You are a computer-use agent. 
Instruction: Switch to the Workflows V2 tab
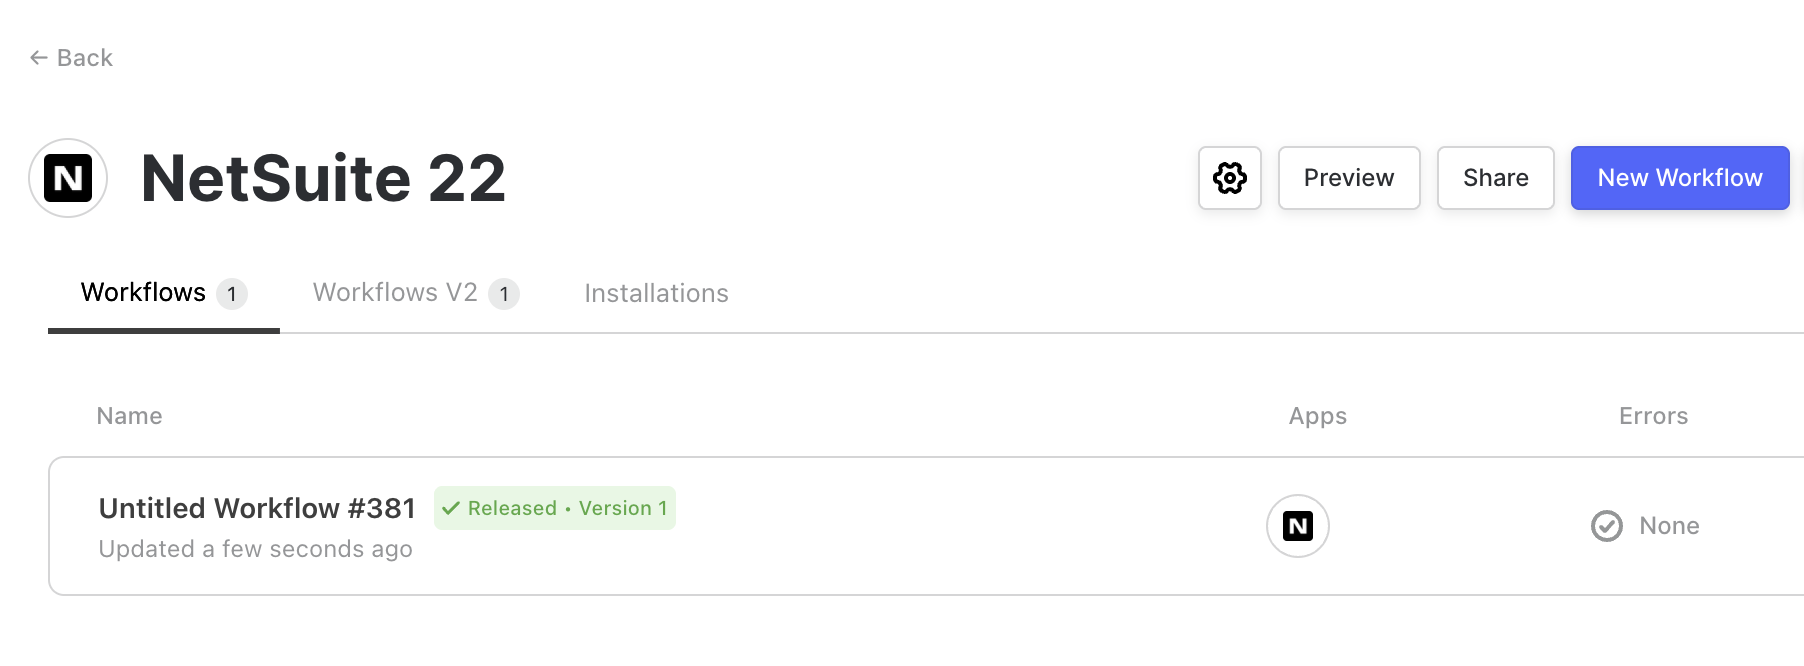pyautogui.click(x=395, y=293)
